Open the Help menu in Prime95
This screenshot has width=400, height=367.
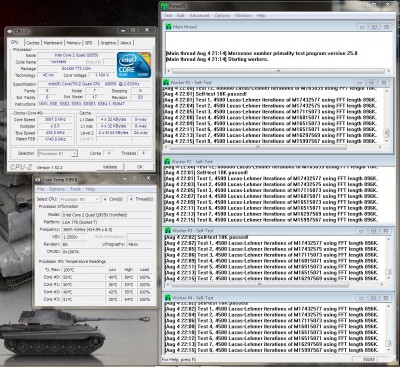click(x=261, y=16)
